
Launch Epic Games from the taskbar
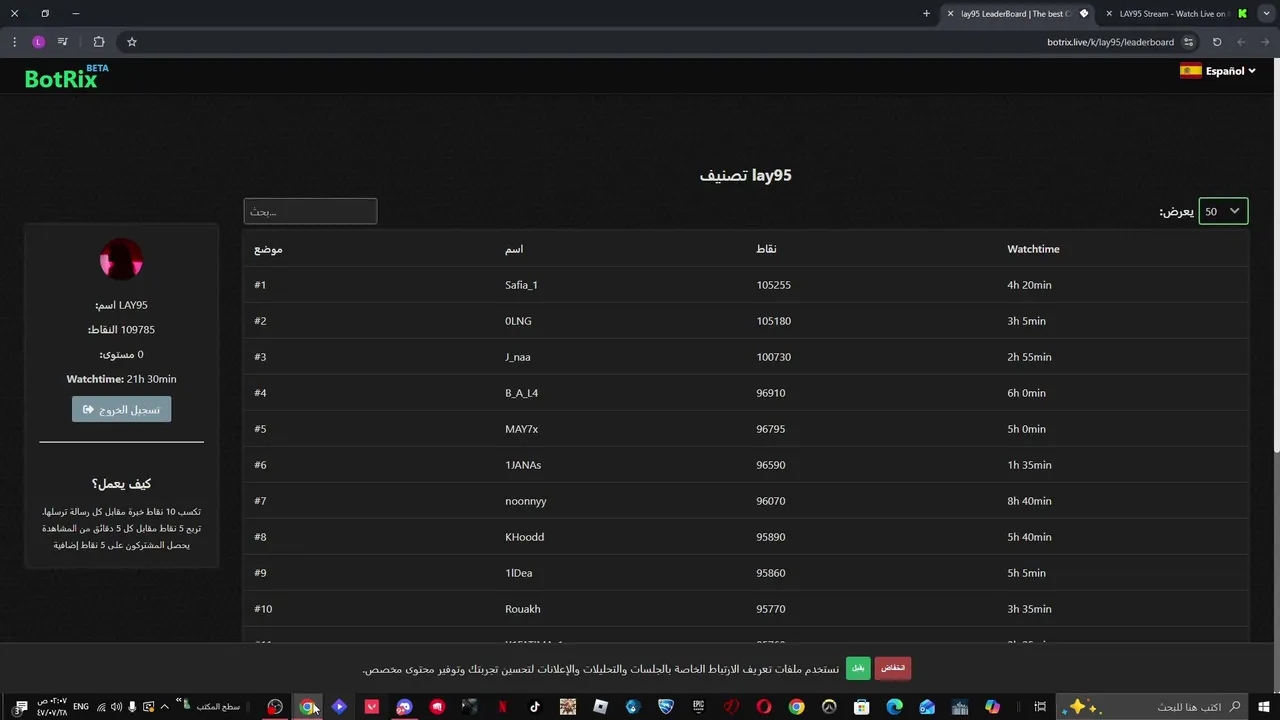tap(698, 707)
